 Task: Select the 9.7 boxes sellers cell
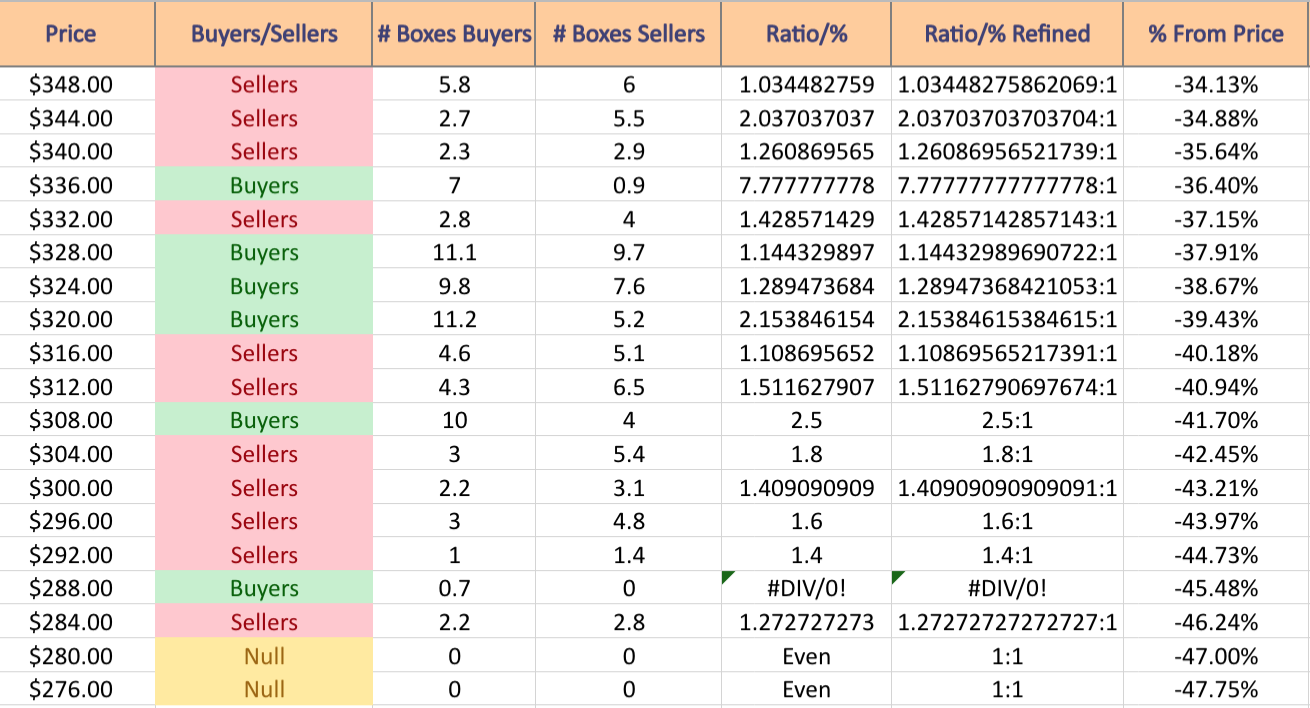coord(628,252)
